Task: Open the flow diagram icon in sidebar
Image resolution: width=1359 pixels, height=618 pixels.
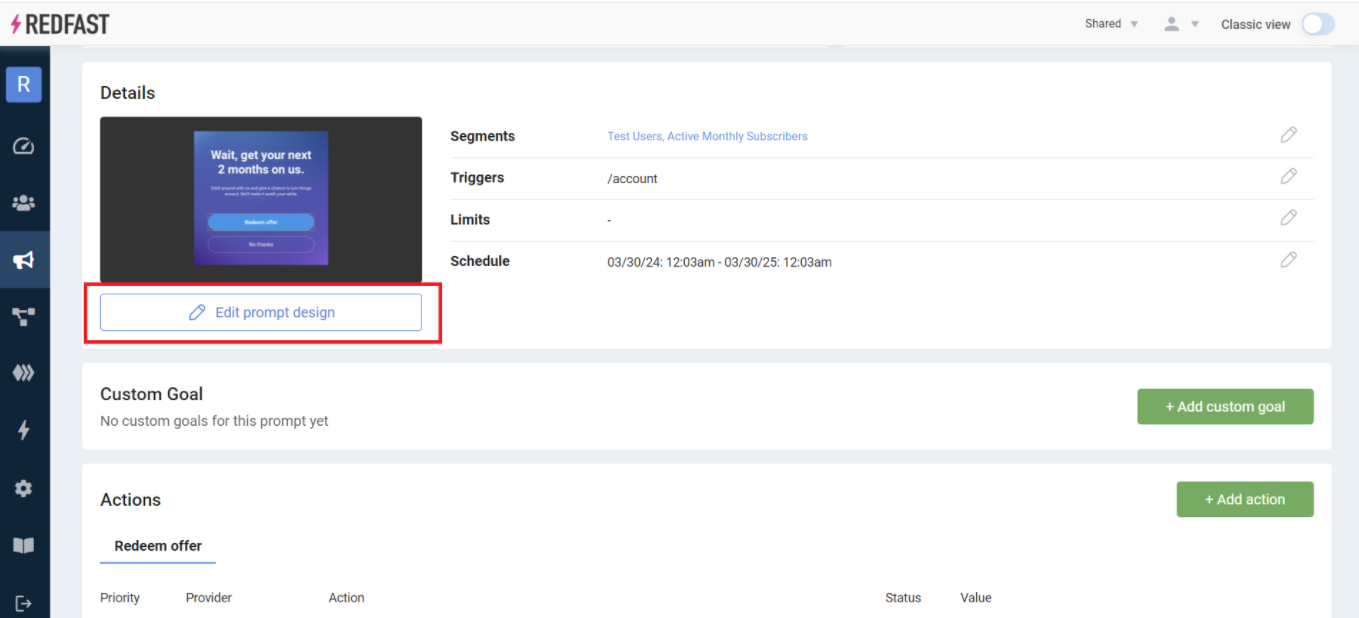Action: [24, 317]
